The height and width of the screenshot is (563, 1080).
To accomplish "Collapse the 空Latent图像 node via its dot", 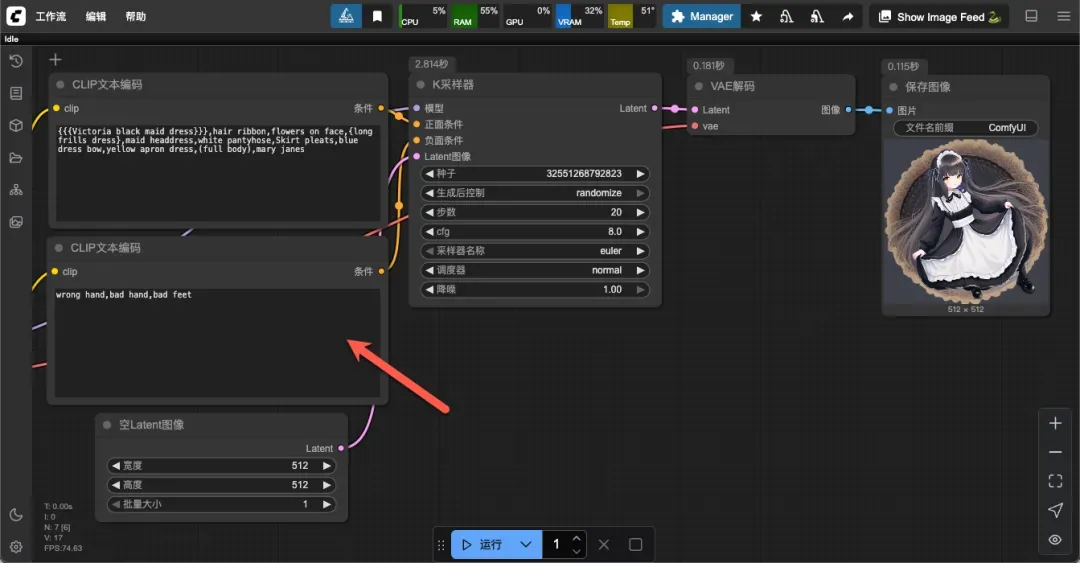I will 107,424.
